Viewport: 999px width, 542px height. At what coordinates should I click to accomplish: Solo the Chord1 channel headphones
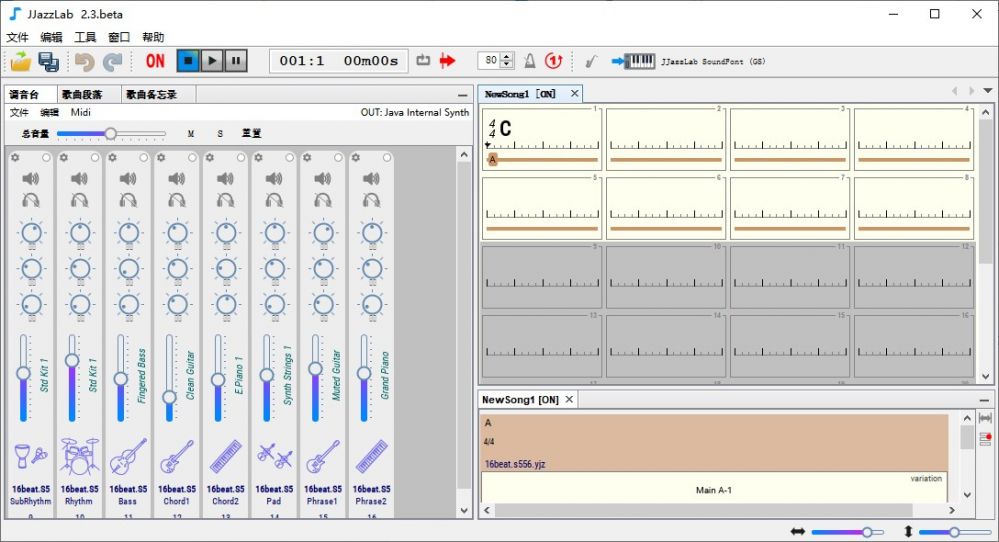coord(176,201)
